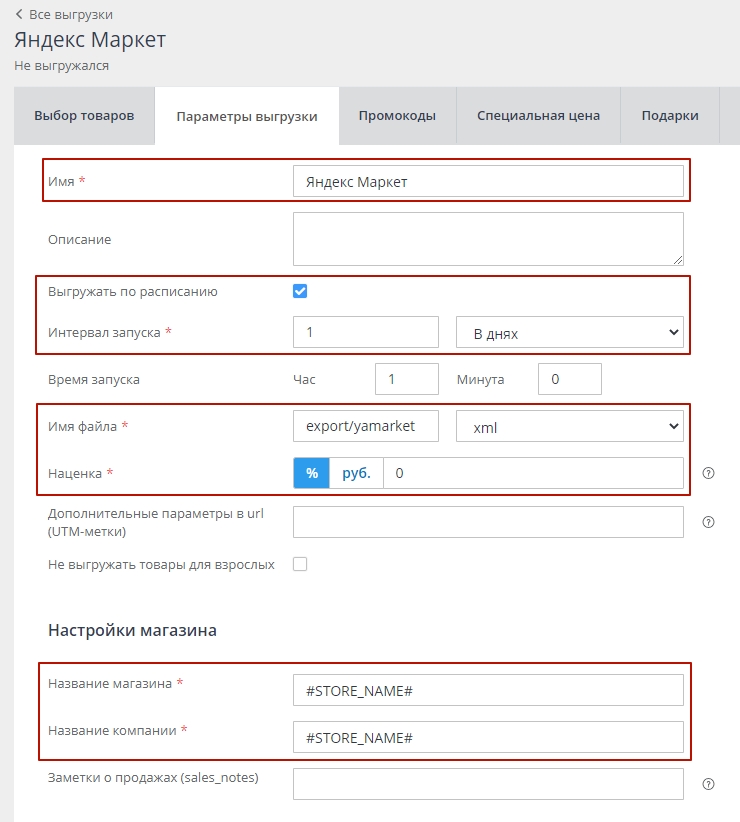Screen dimensions: 740x822
Task: Click the Час launch time field
Action: click(x=406, y=379)
